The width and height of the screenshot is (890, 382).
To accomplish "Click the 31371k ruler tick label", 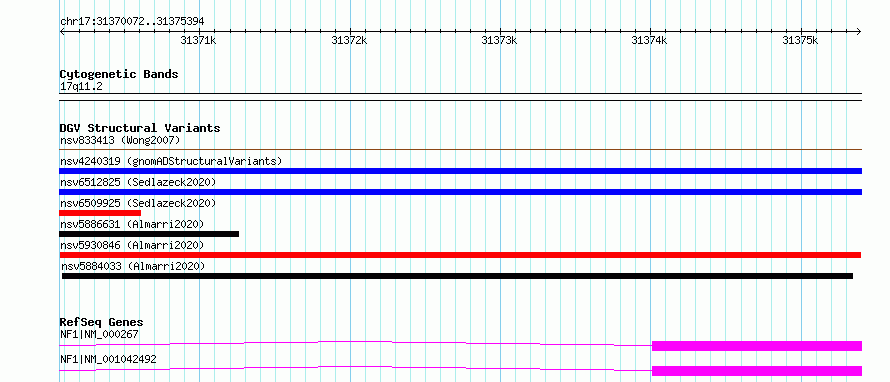I will 198,40.
